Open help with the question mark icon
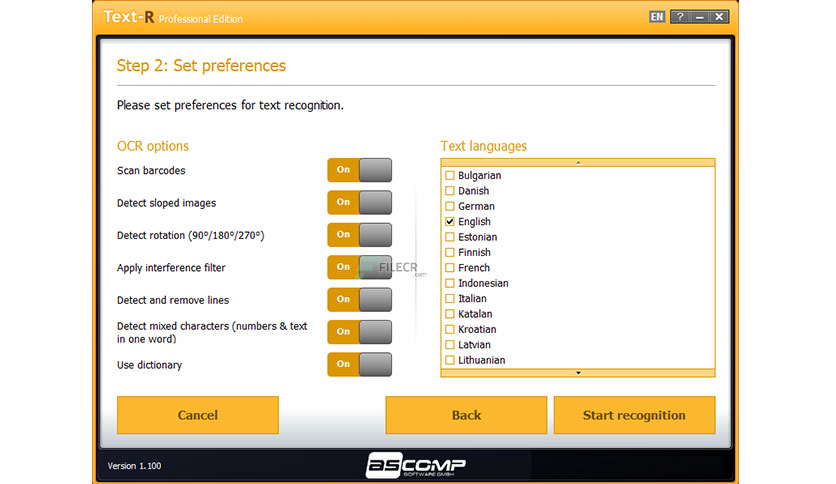Viewport: 836px width, 484px height. click(680, 17)
